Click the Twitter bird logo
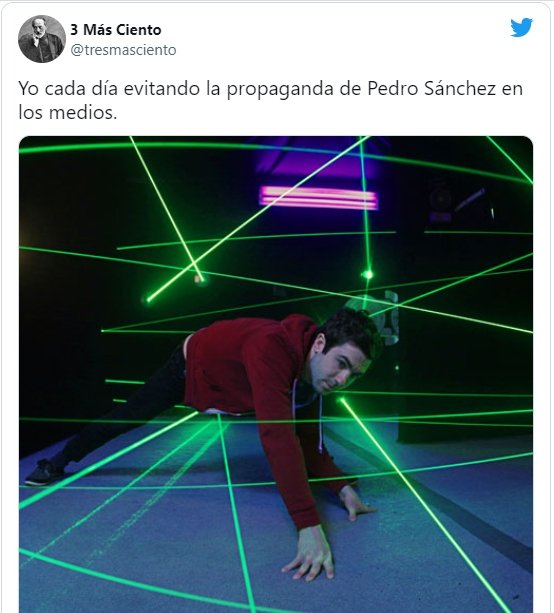The width and height of the screenshot is (554, 613). [521, 27]
